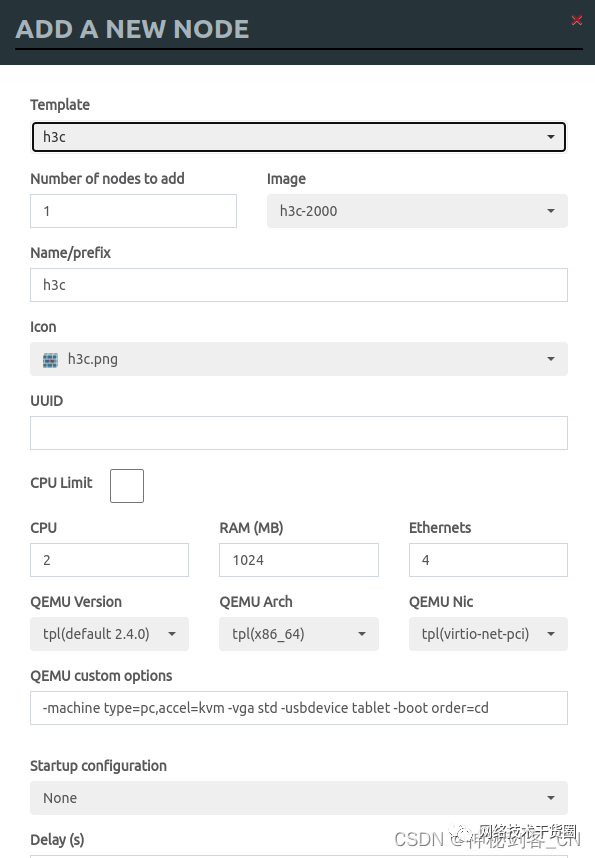This screenshot has width=595, height=858.
Task: Click the red close icon on dialog
Action: tap(577, 20)
